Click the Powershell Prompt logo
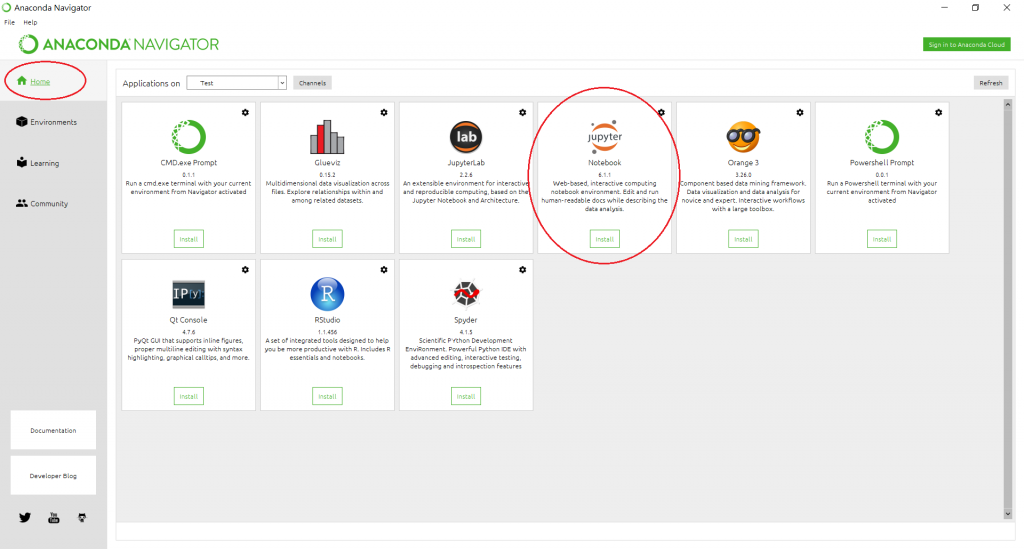 [882, 136]
